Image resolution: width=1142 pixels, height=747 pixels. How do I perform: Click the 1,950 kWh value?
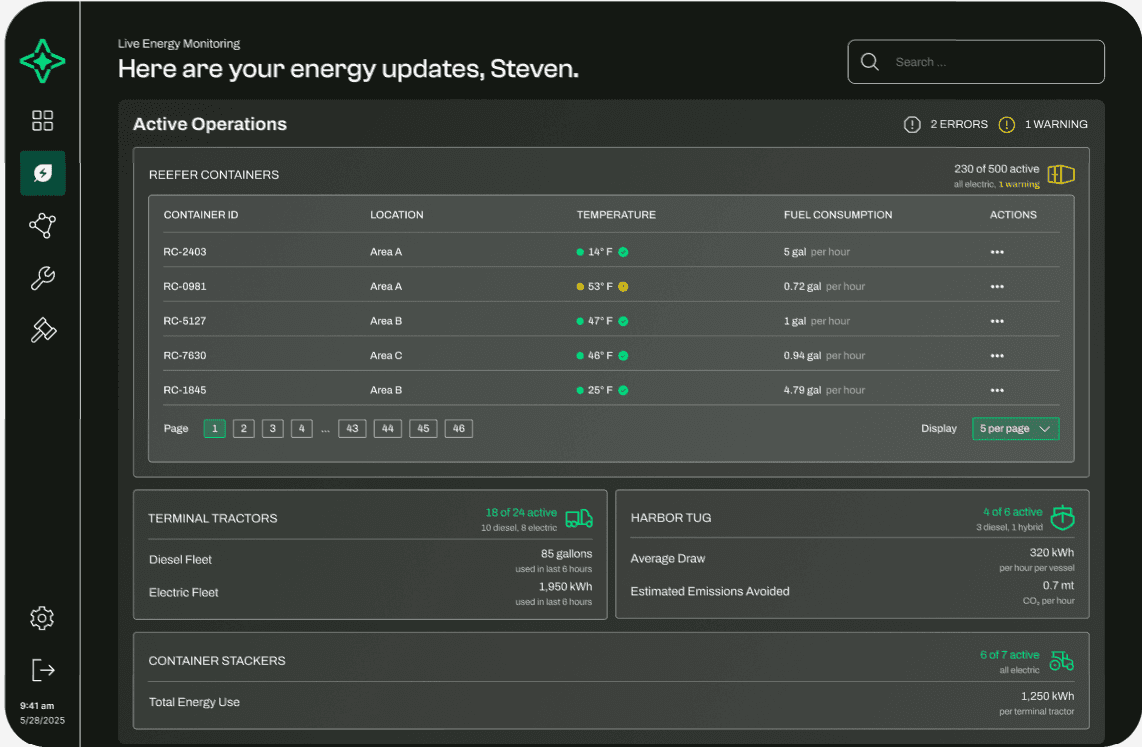[x=565, y=587]
